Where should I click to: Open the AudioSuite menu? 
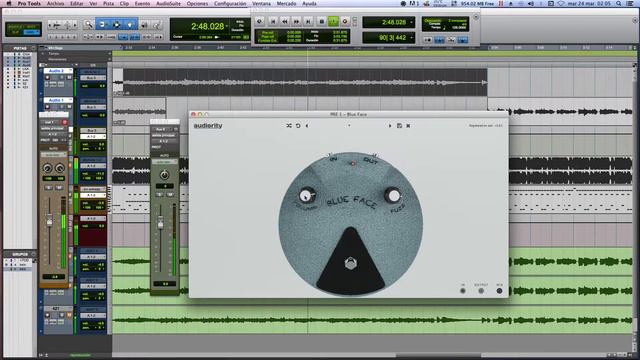pyautogui.click(x=169, y=3)
